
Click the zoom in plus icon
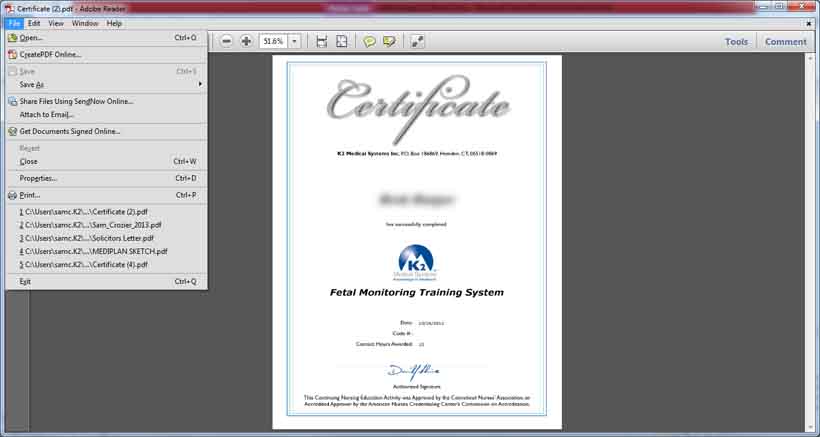coord(246,41)
